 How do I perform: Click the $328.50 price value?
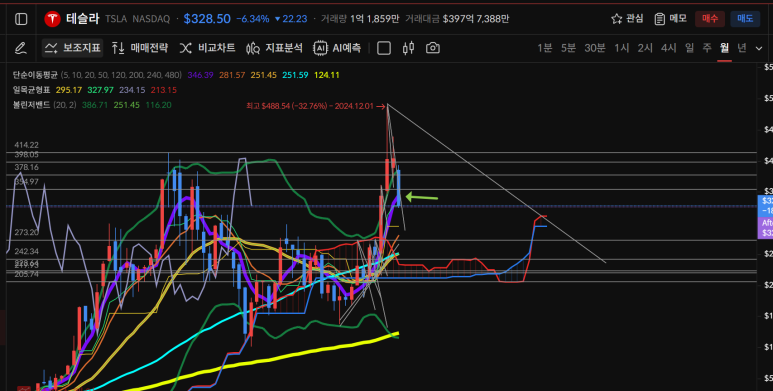[207, 19]
